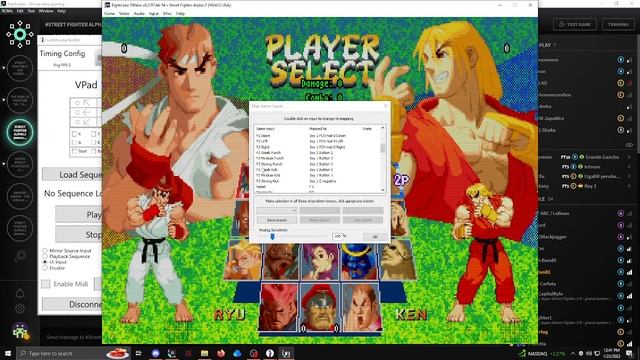Select the Weak Punch row in input list

pos(317,152)
